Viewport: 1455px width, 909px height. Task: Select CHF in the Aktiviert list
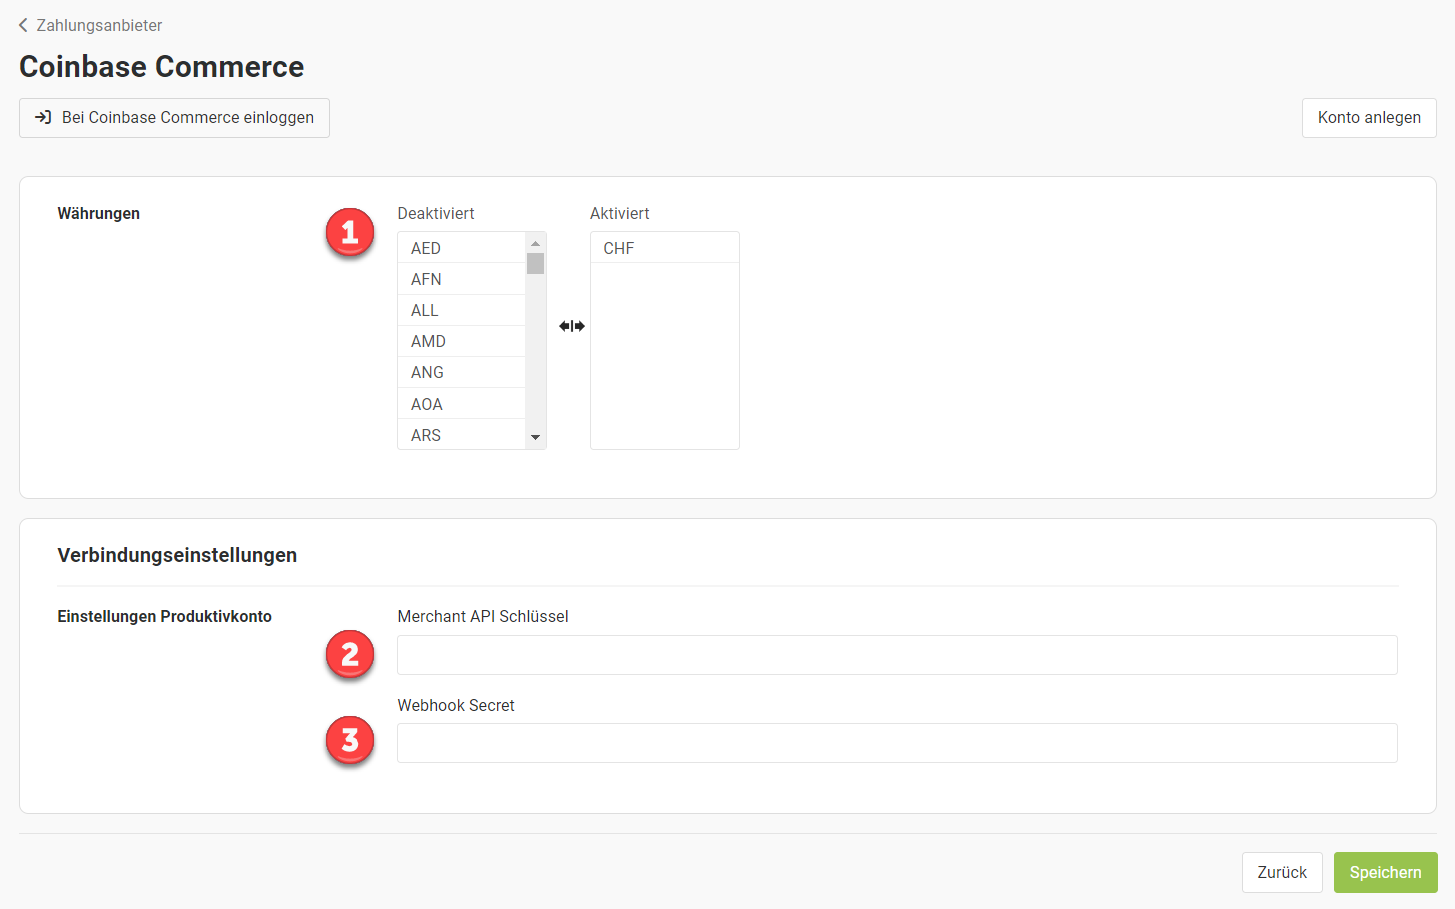(x=665, y=248)
